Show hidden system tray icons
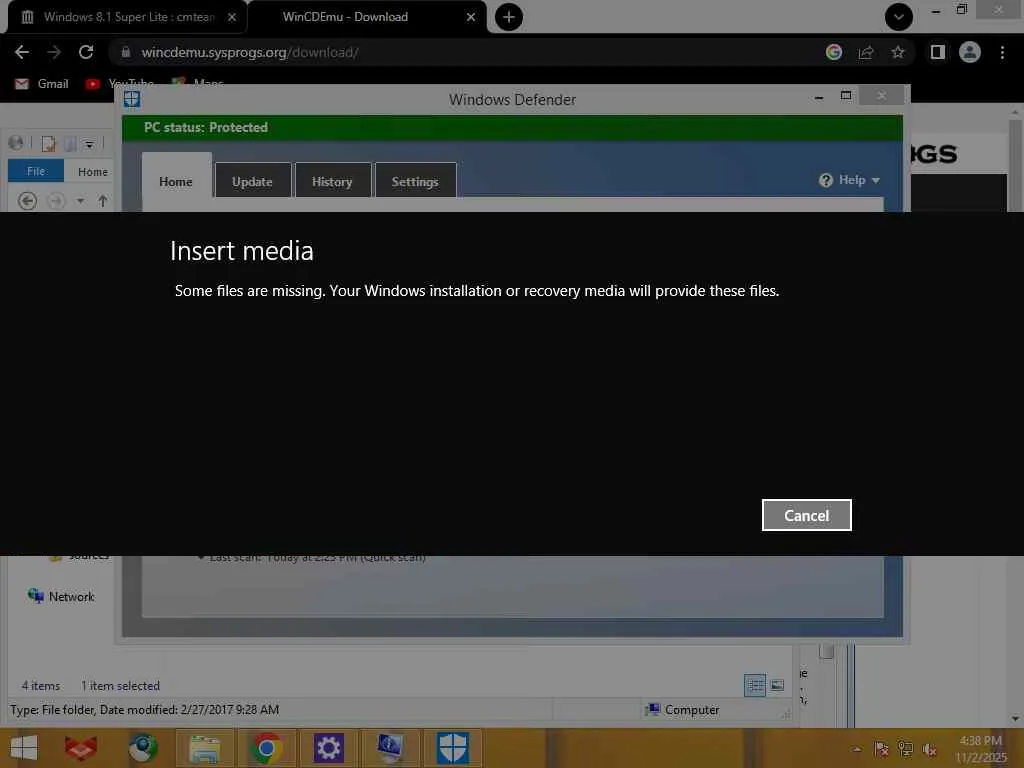 click(x=857, y=749)
